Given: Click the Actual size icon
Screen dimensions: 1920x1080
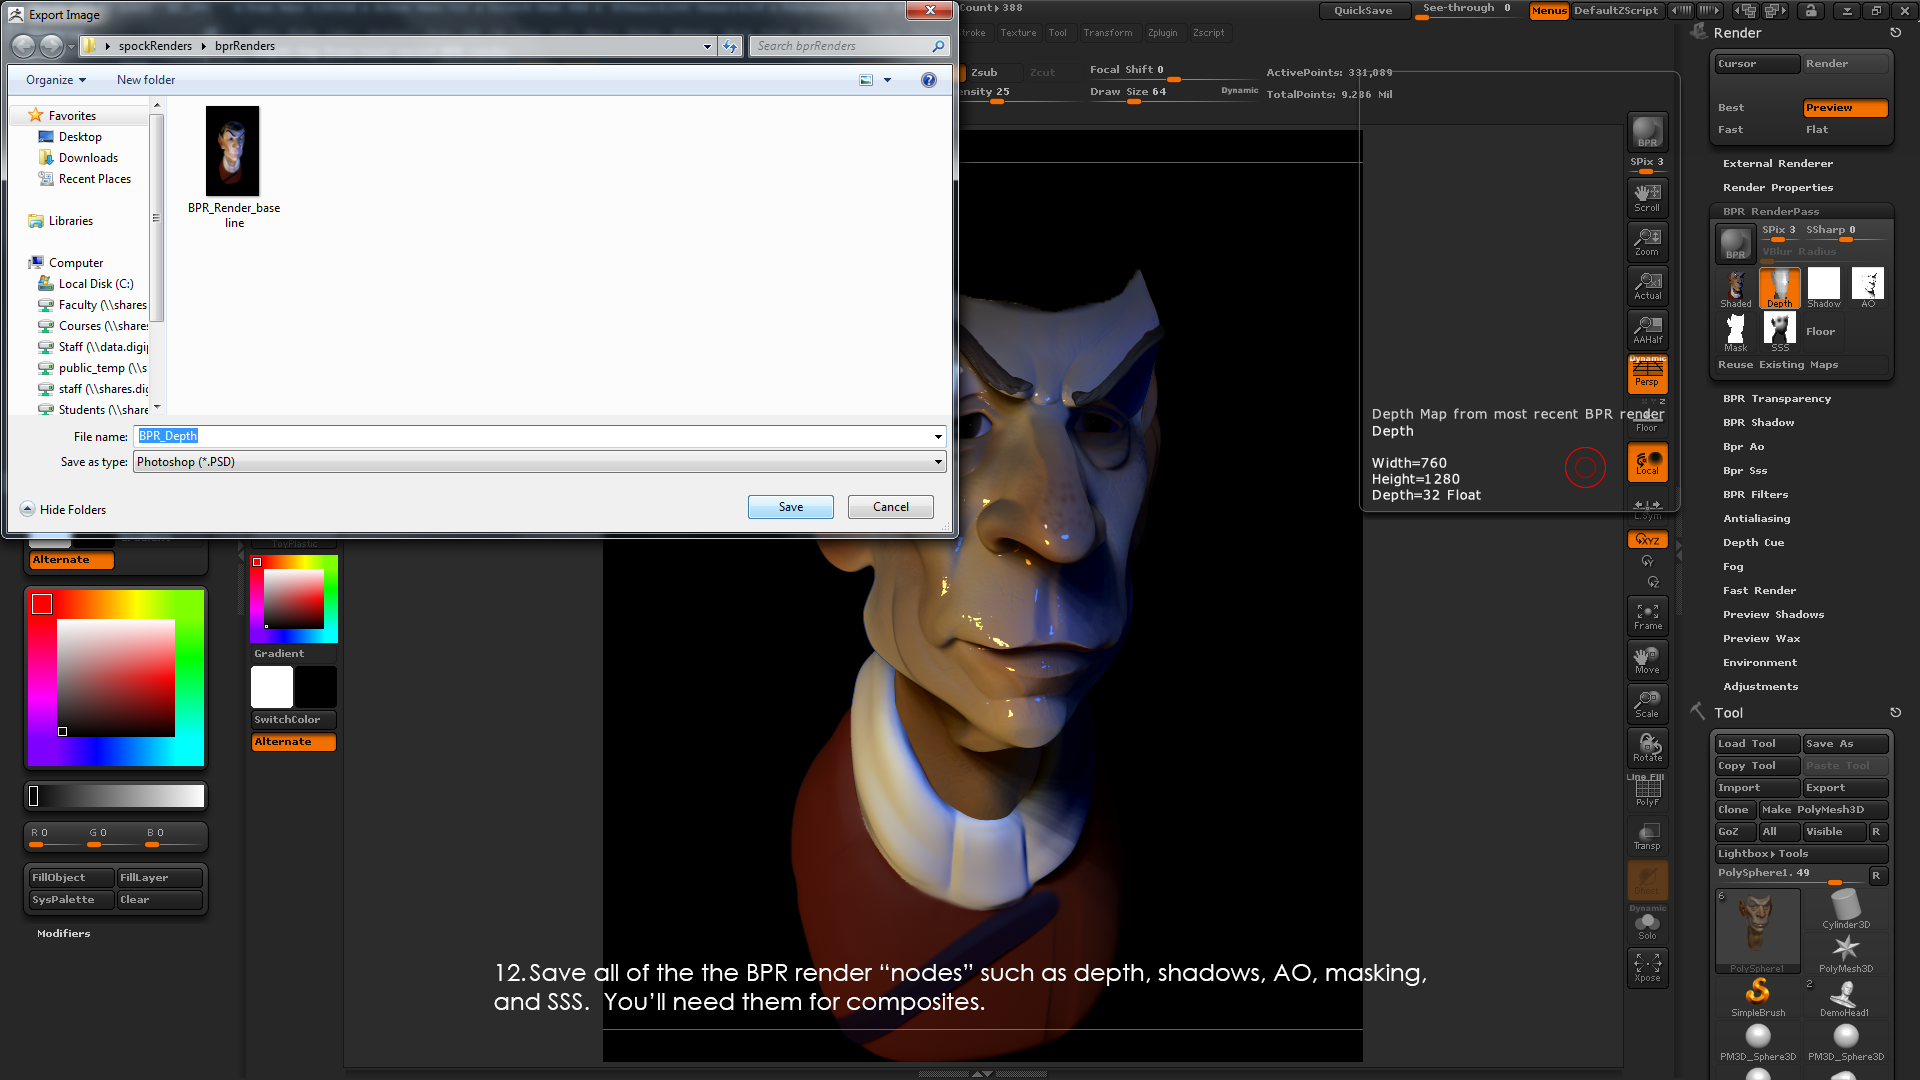Looking at the screenshot, I should (x=1647, y=285).
